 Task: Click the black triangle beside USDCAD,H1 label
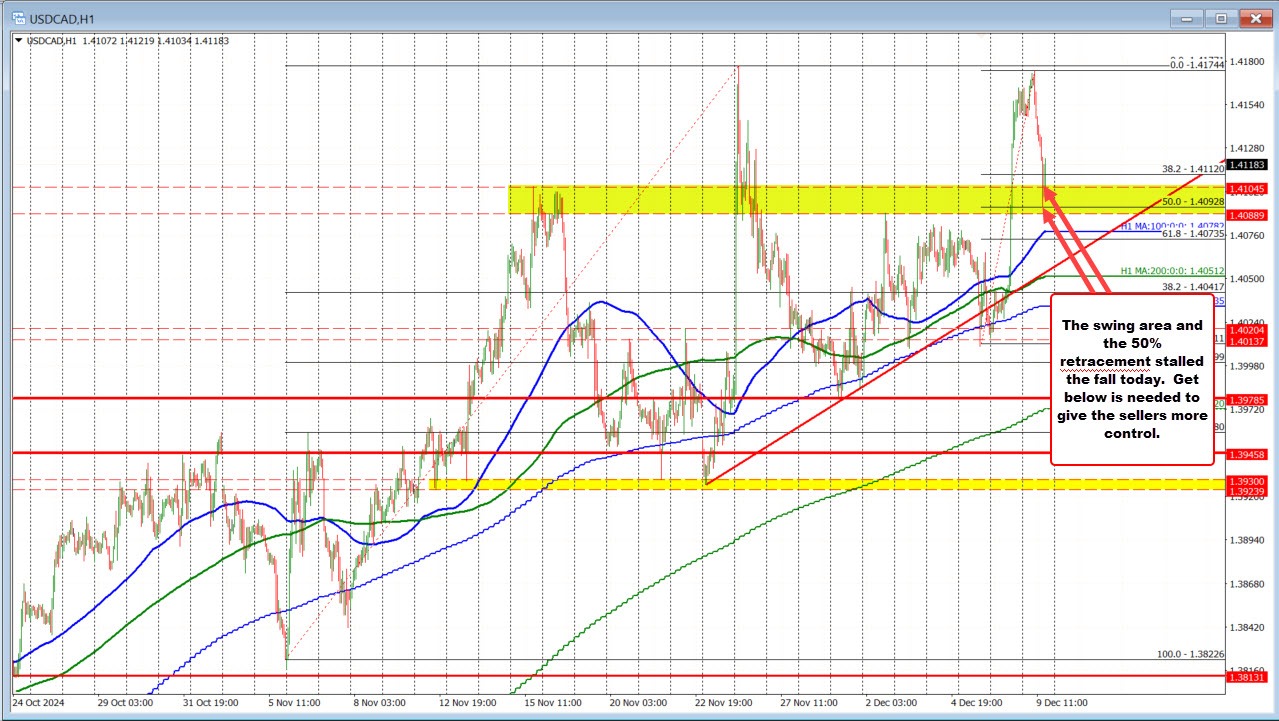point(17,41)
